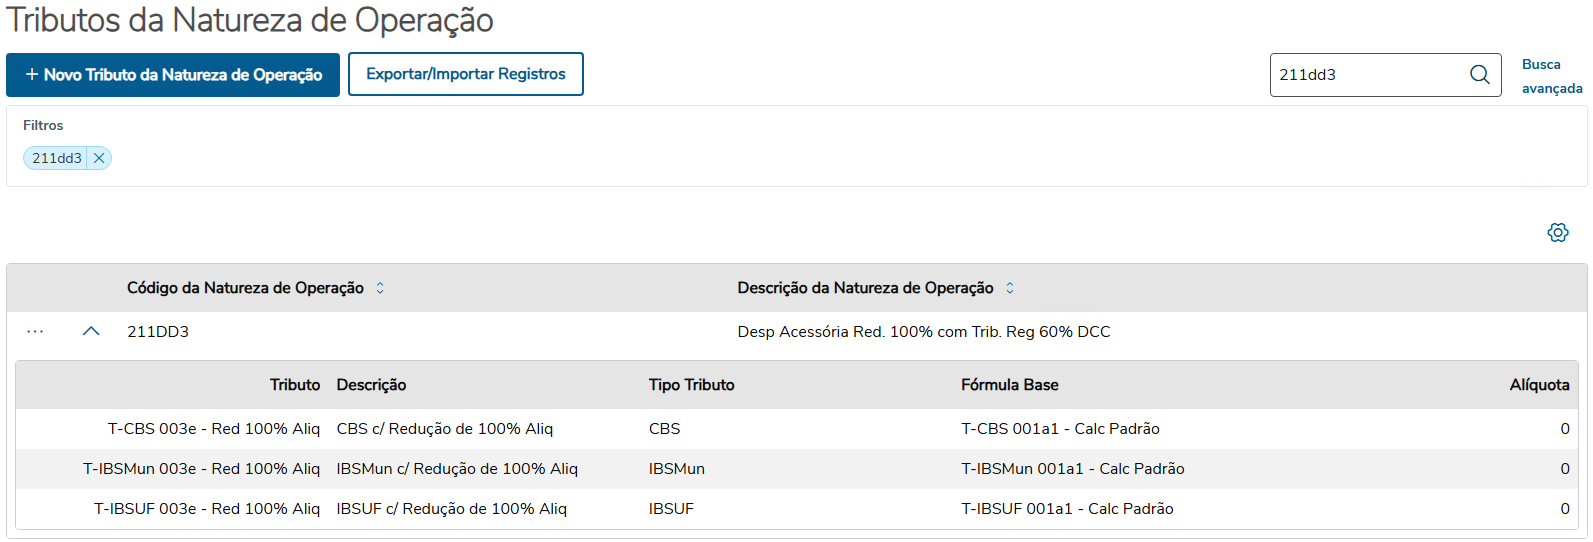This screenshot has height=542, width=1593.
Task: Click the Alíquota column header
Action: (x=1538, y=385)
